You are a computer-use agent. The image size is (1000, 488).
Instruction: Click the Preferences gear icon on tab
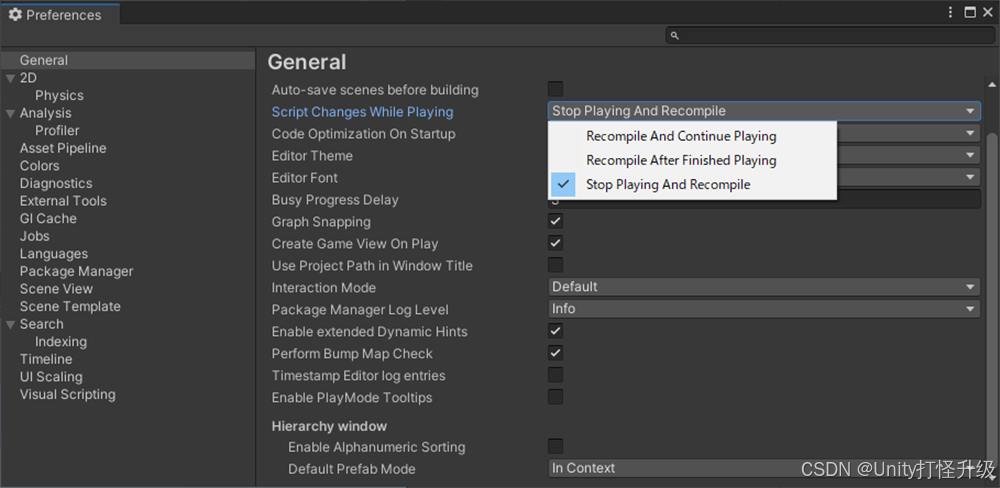pos(15,14)
